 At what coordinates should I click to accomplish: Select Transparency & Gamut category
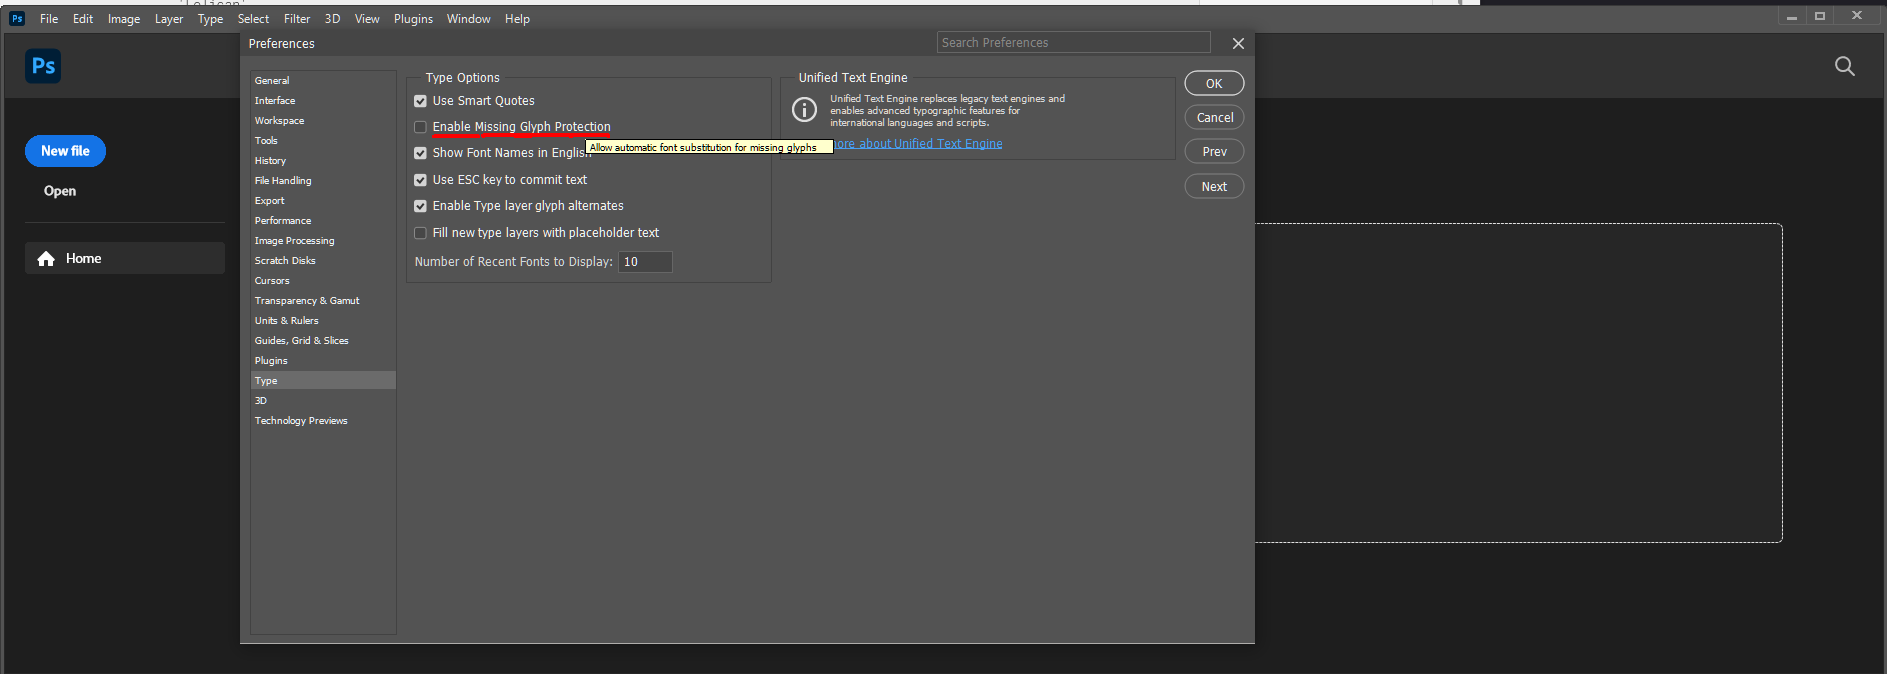[x=323, y=301]
